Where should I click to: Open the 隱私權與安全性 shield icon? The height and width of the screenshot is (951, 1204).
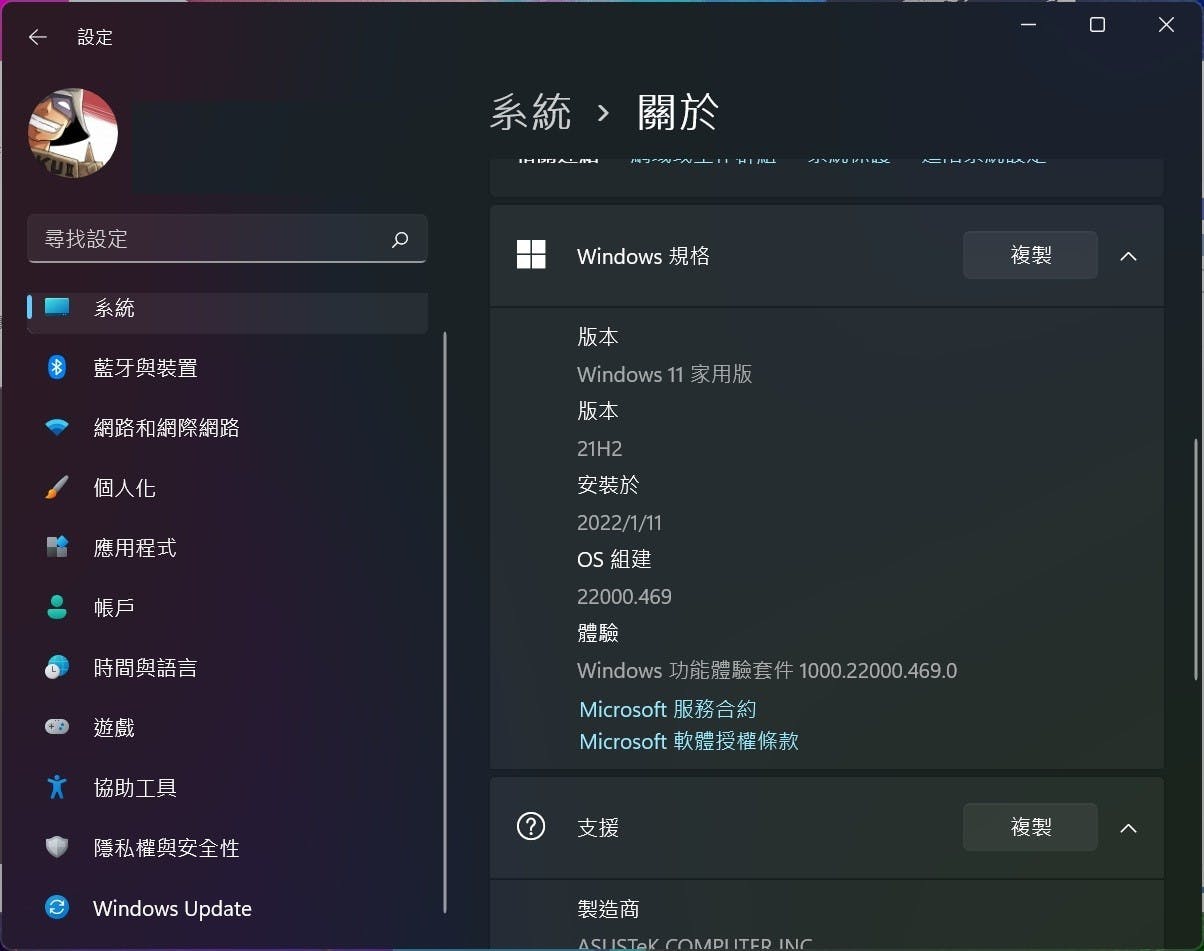pyautogui.click(x=57, y=848)
